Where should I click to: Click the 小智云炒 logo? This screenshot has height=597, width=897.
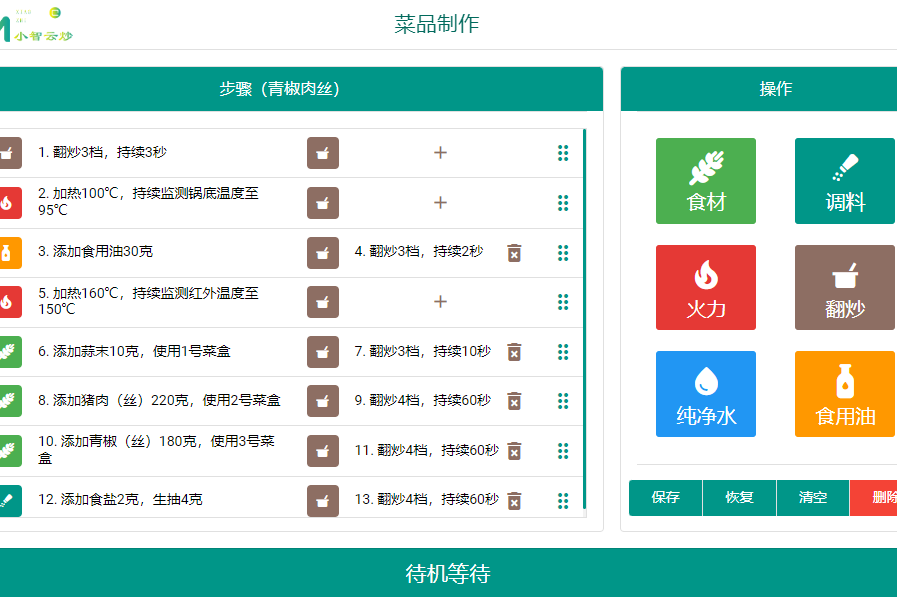click(x=40, y=25)
